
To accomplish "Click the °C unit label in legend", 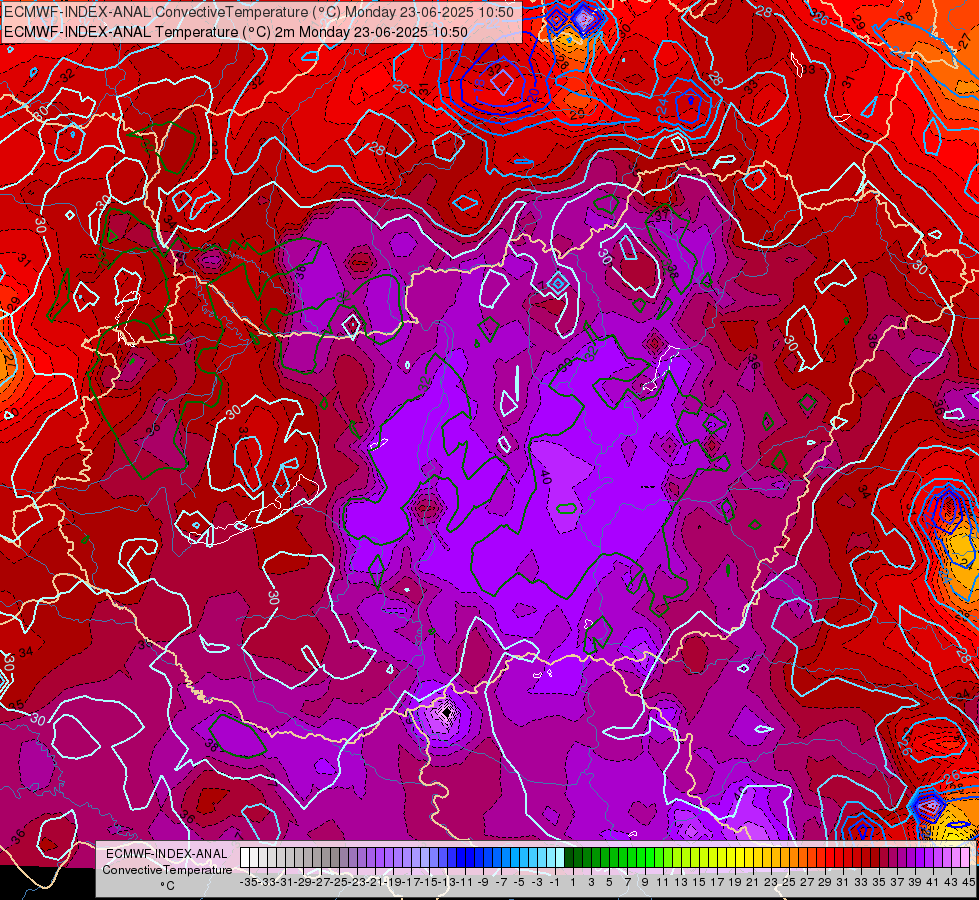I will (167, 886).
